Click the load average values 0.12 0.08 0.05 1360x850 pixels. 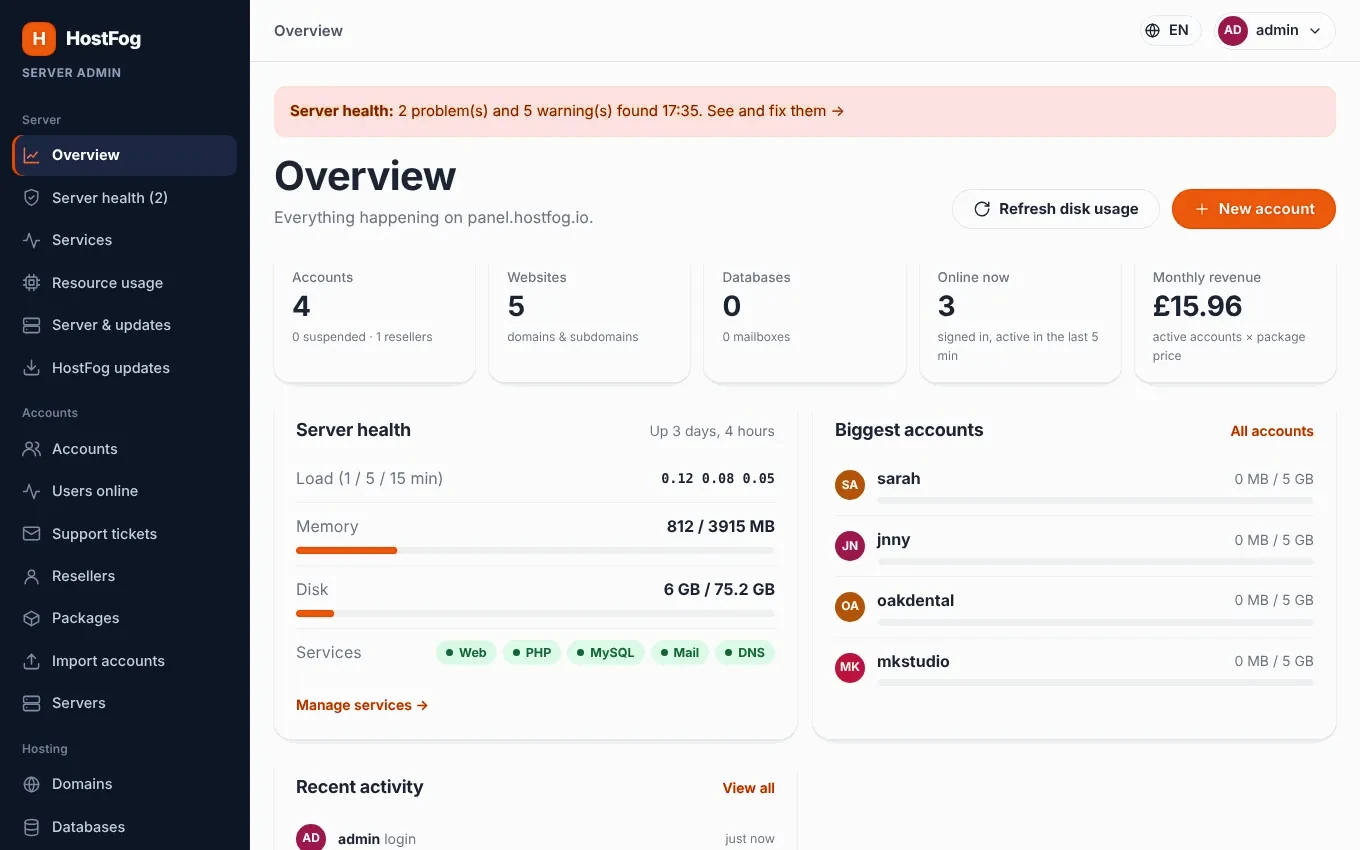(x=718, y=479)
